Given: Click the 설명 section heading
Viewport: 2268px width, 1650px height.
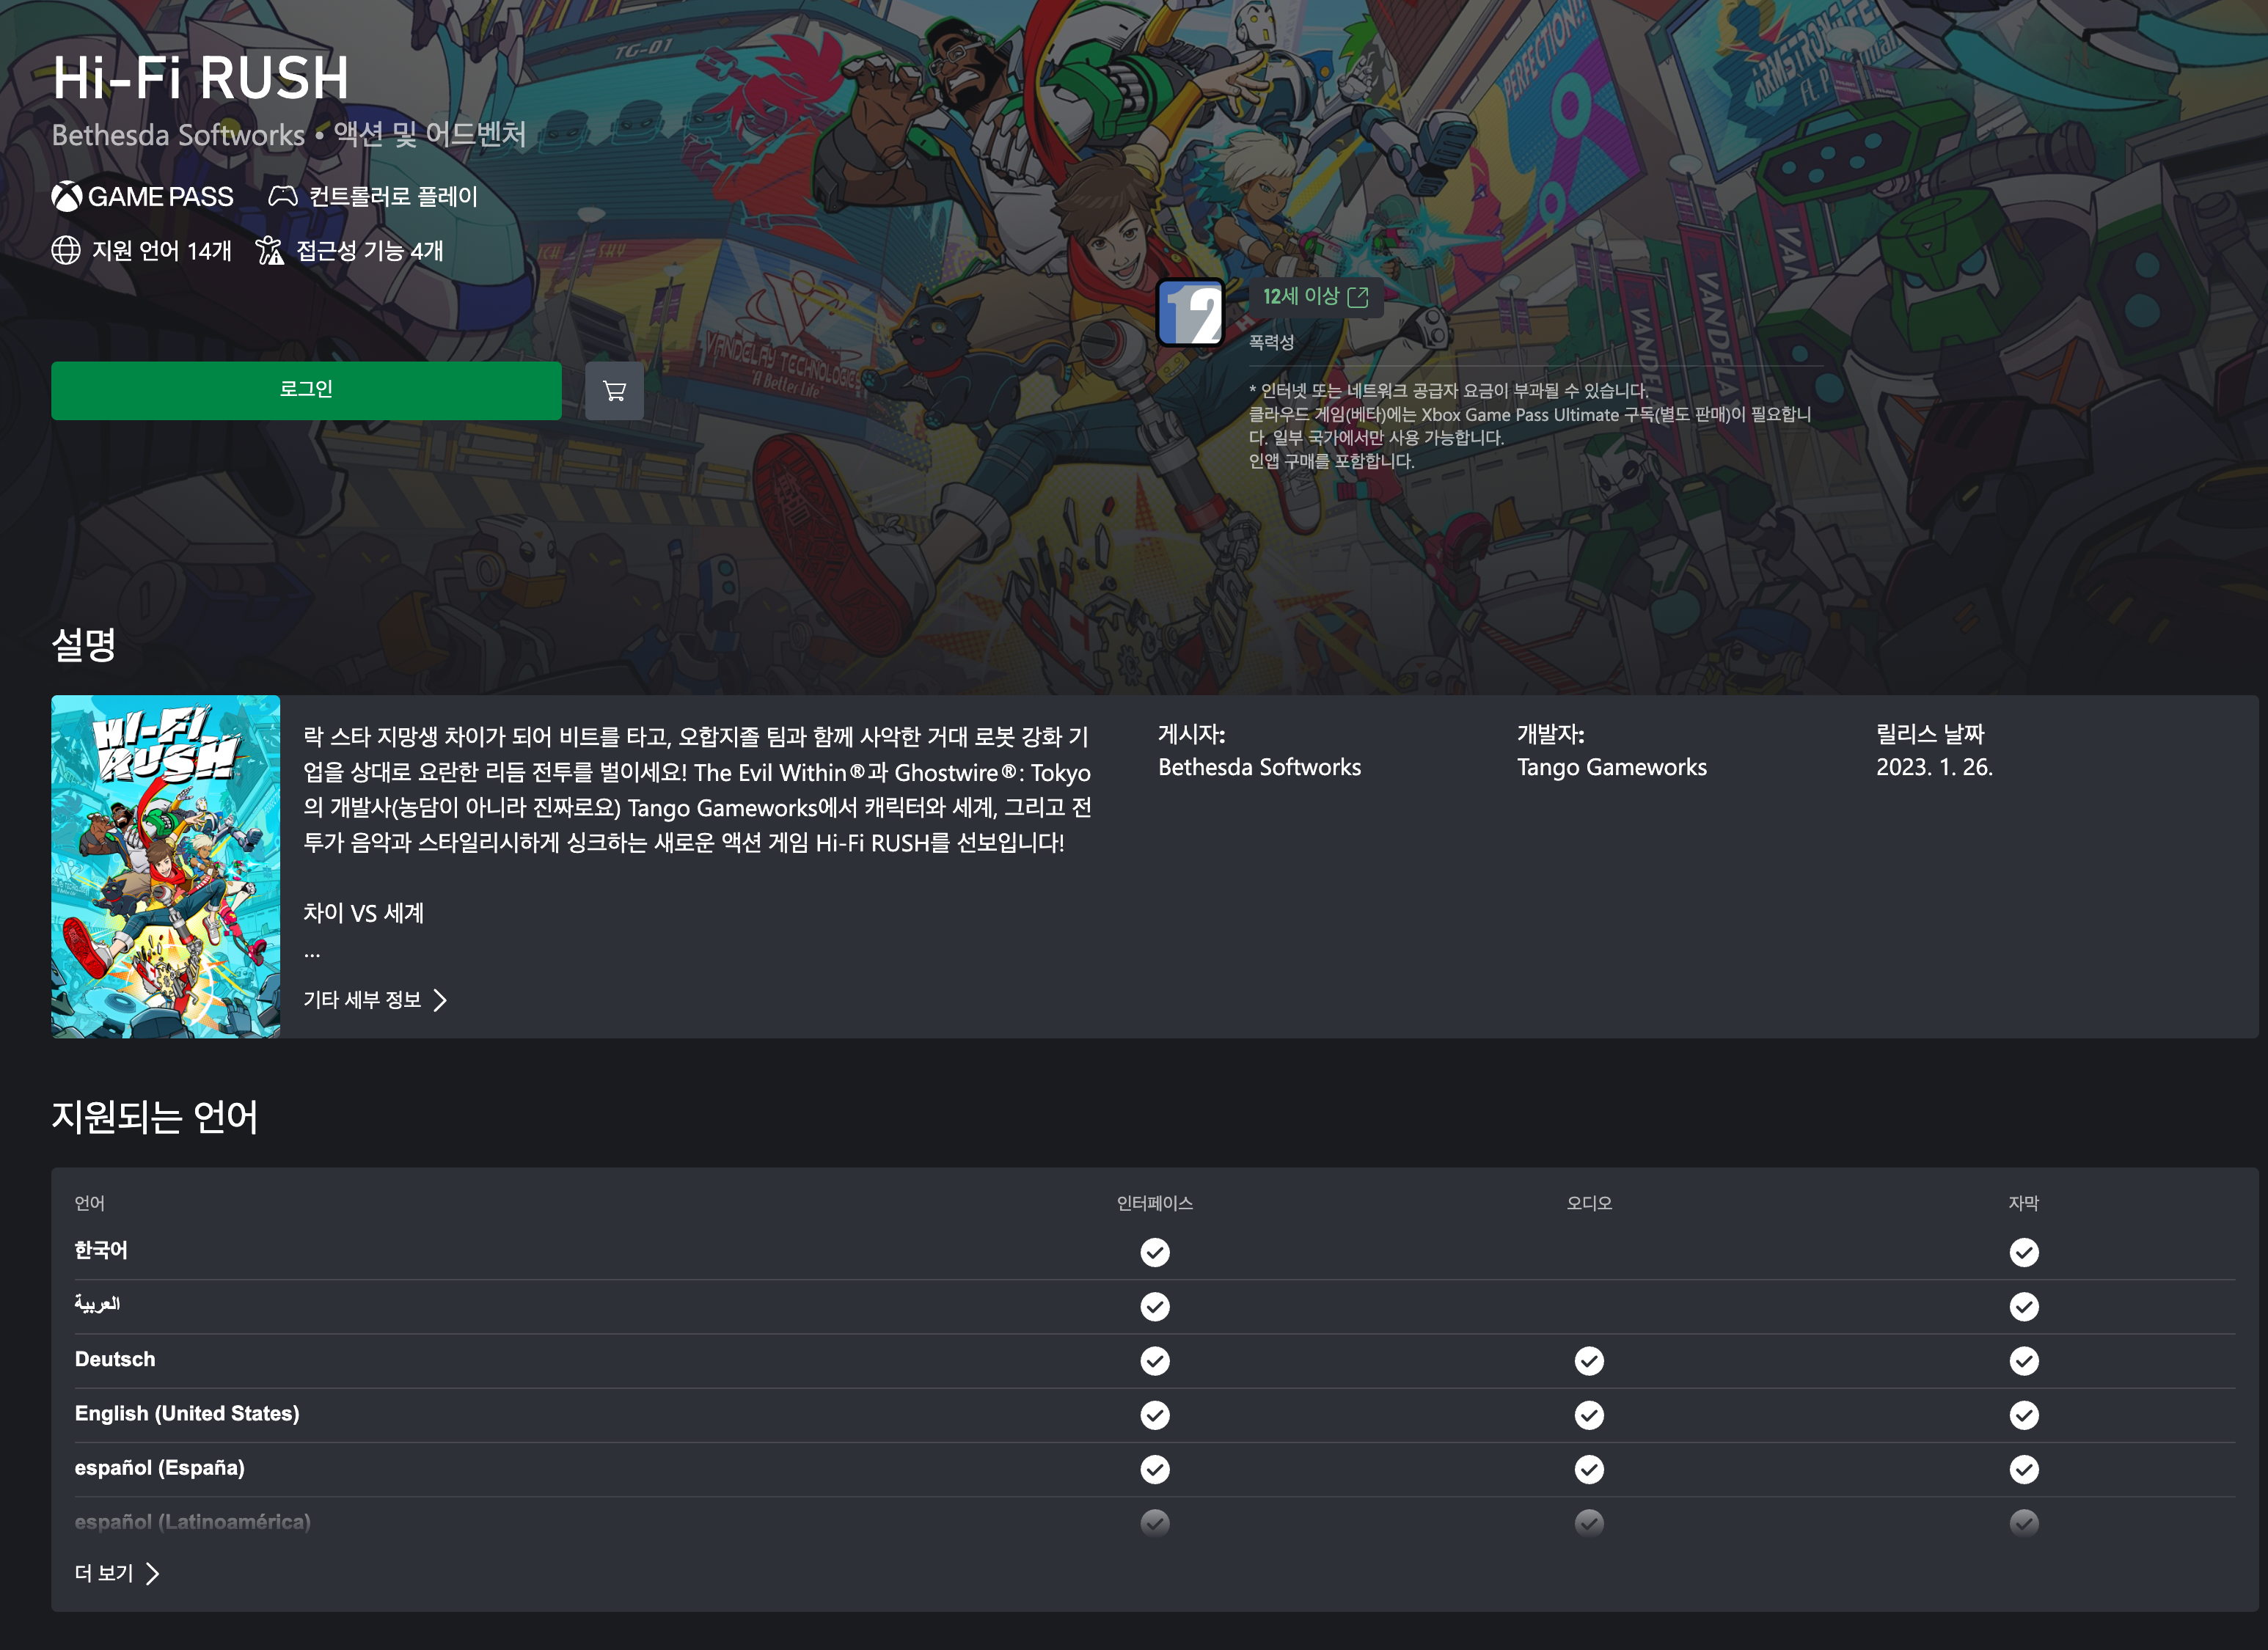Looking at the screenshot, I should pyautogui.click(x=84, y=644).
